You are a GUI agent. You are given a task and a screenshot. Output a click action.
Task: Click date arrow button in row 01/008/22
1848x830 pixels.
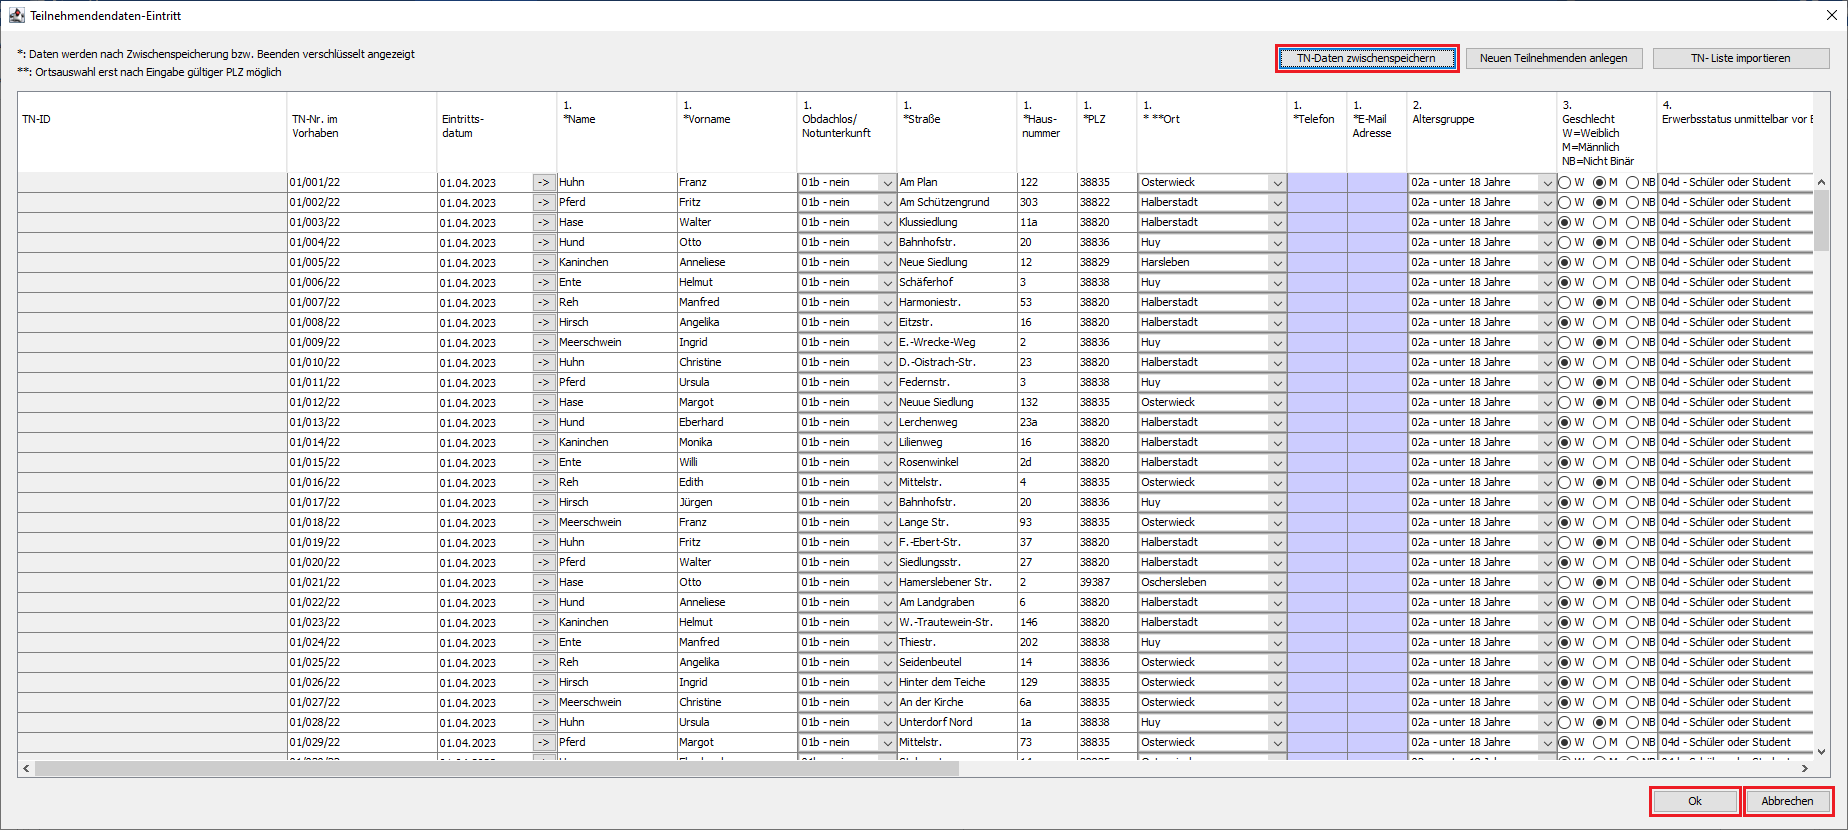tap(543, 322)
